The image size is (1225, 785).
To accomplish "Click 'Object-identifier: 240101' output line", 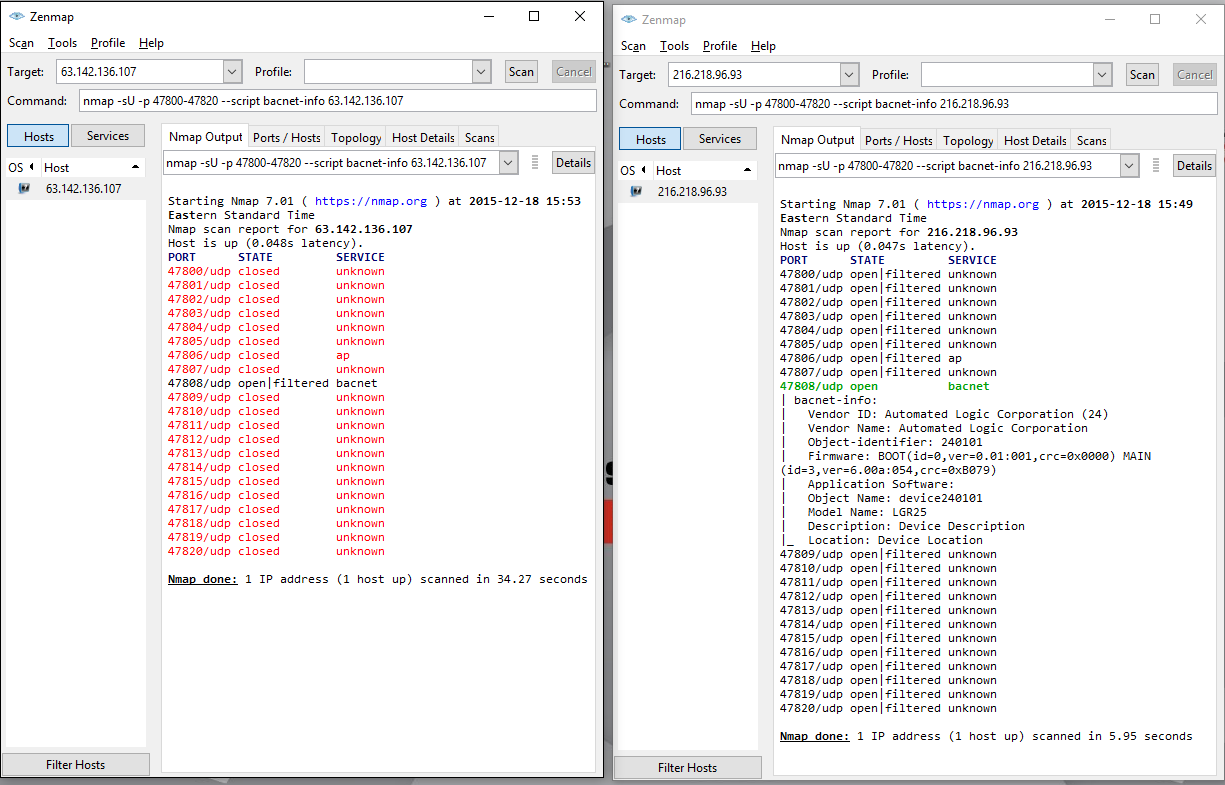I will pyautogui.click(x=896, y=442).
